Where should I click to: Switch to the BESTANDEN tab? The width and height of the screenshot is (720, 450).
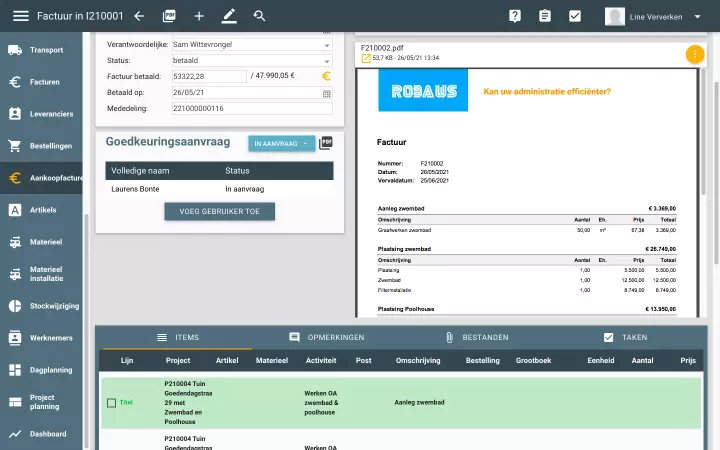pos(478,338)
